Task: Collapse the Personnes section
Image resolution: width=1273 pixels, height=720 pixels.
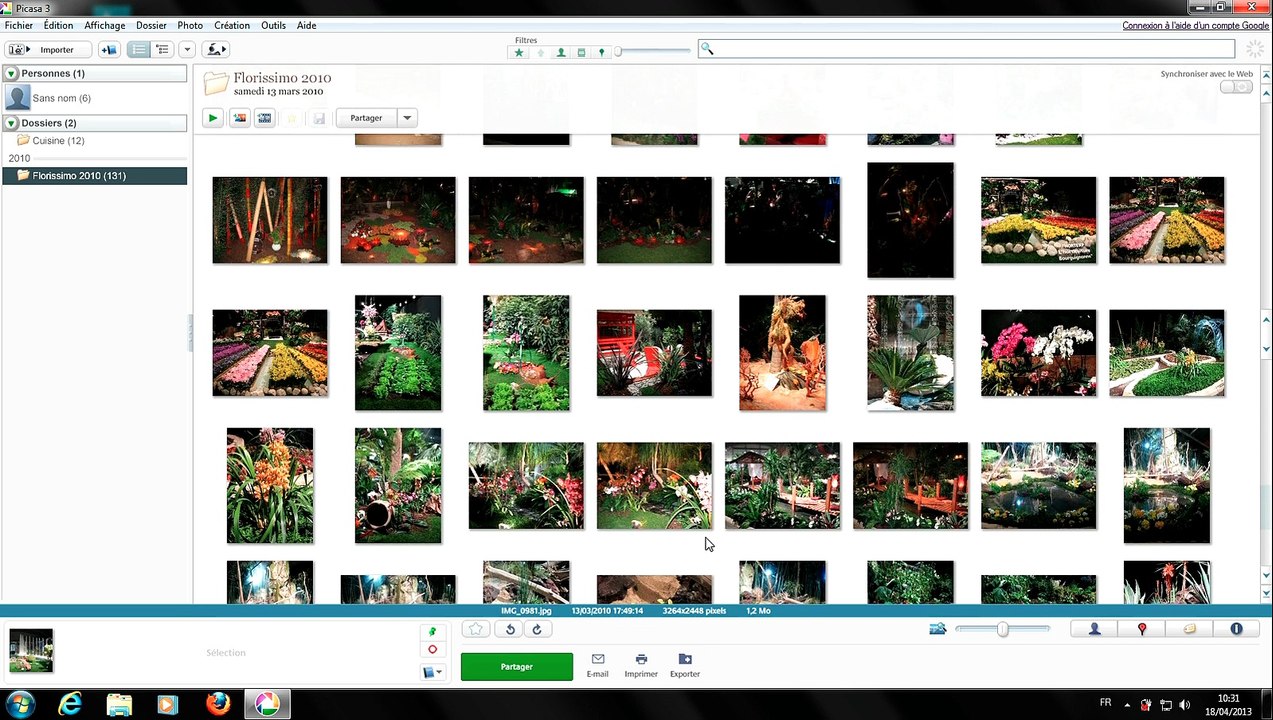Action: point(11,74)
